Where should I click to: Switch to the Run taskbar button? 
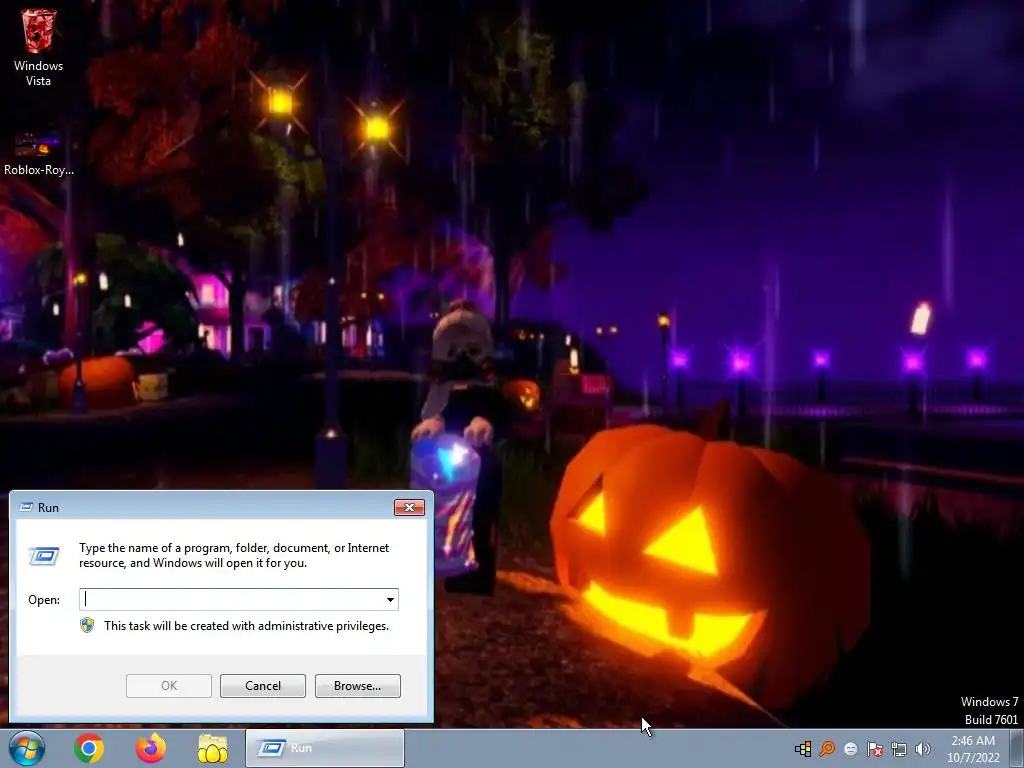(x=325, y=748)
